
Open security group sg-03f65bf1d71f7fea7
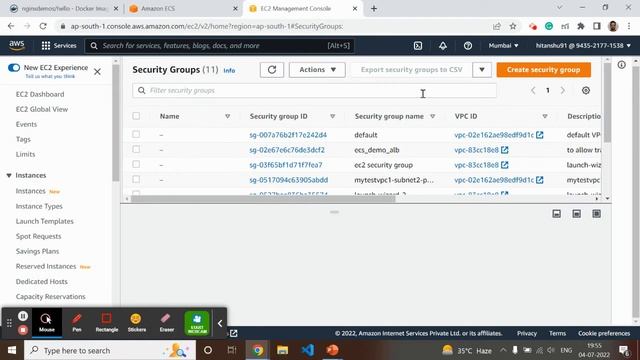click(x=286, y=165)
